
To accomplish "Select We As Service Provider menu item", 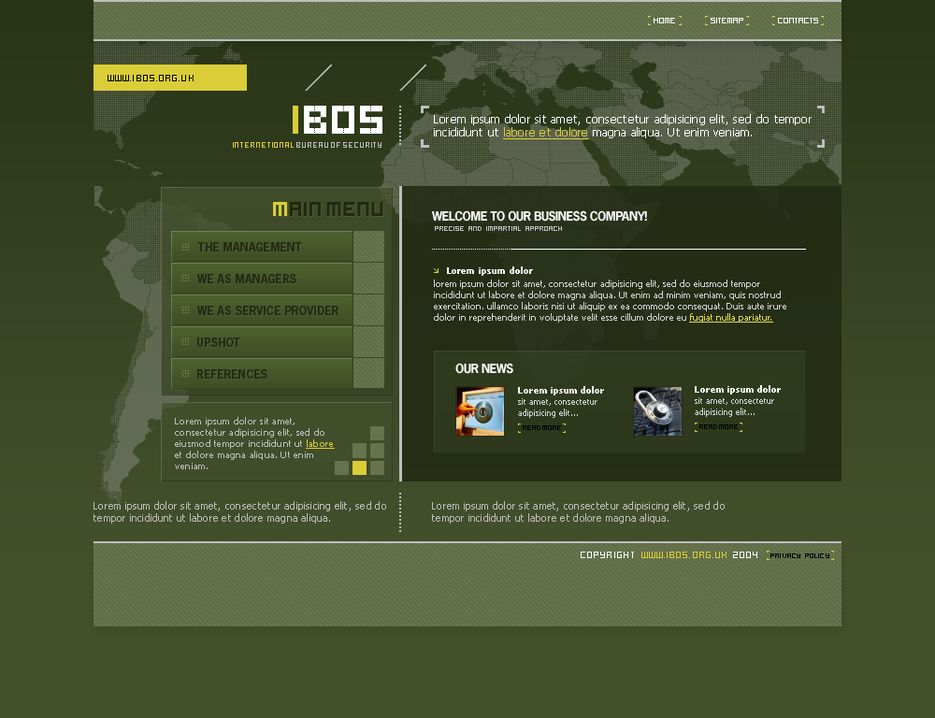I will click(262, 310).
